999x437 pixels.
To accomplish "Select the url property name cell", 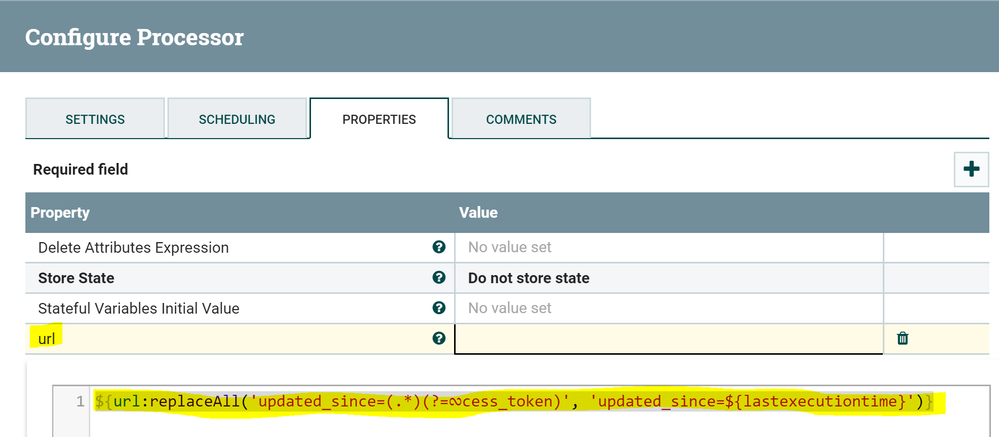I will (46, 339).
